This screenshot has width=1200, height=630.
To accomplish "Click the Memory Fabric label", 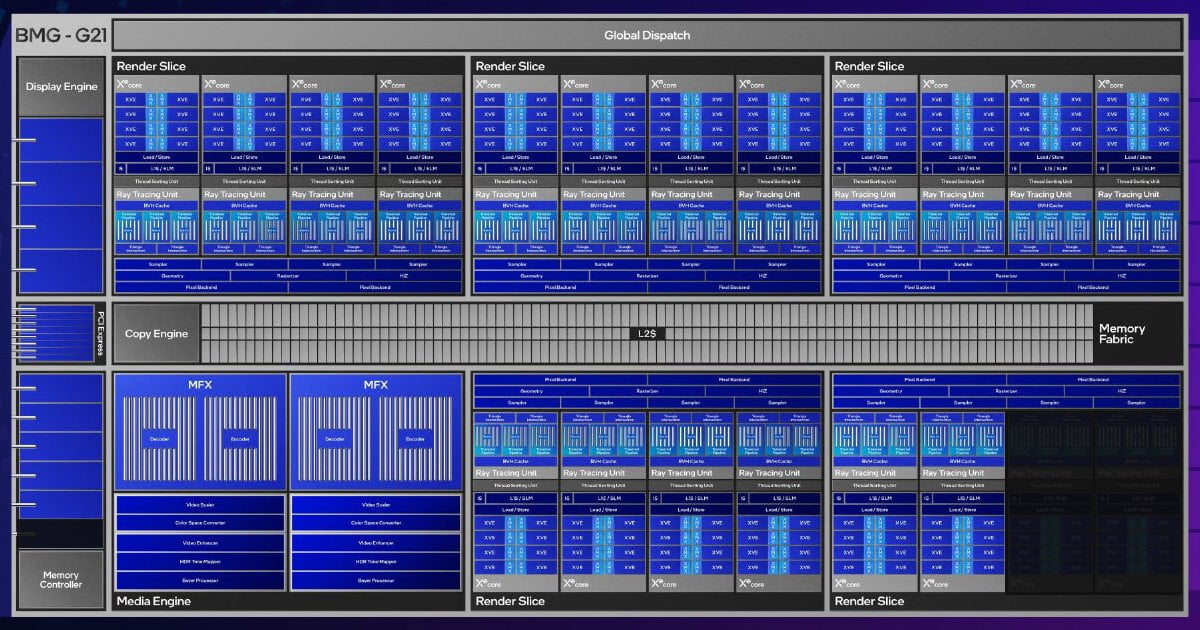I will click(1122, 333).
